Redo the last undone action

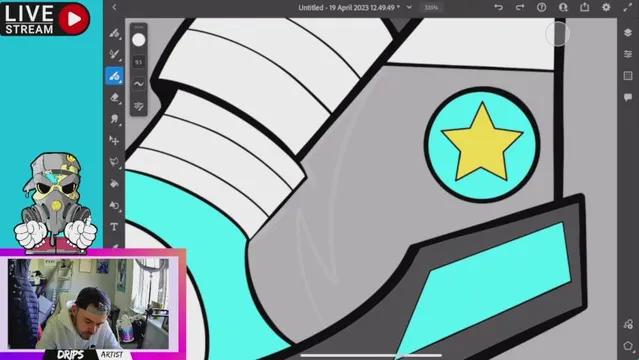(x=520, y=7)
